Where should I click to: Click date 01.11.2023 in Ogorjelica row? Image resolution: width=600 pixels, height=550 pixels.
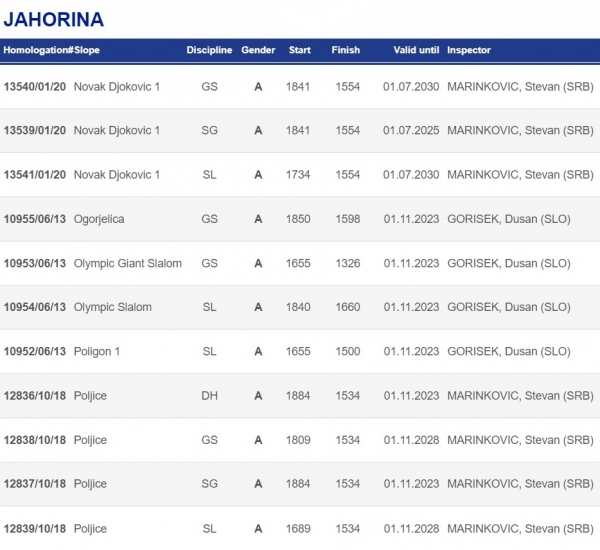(411, 219)
